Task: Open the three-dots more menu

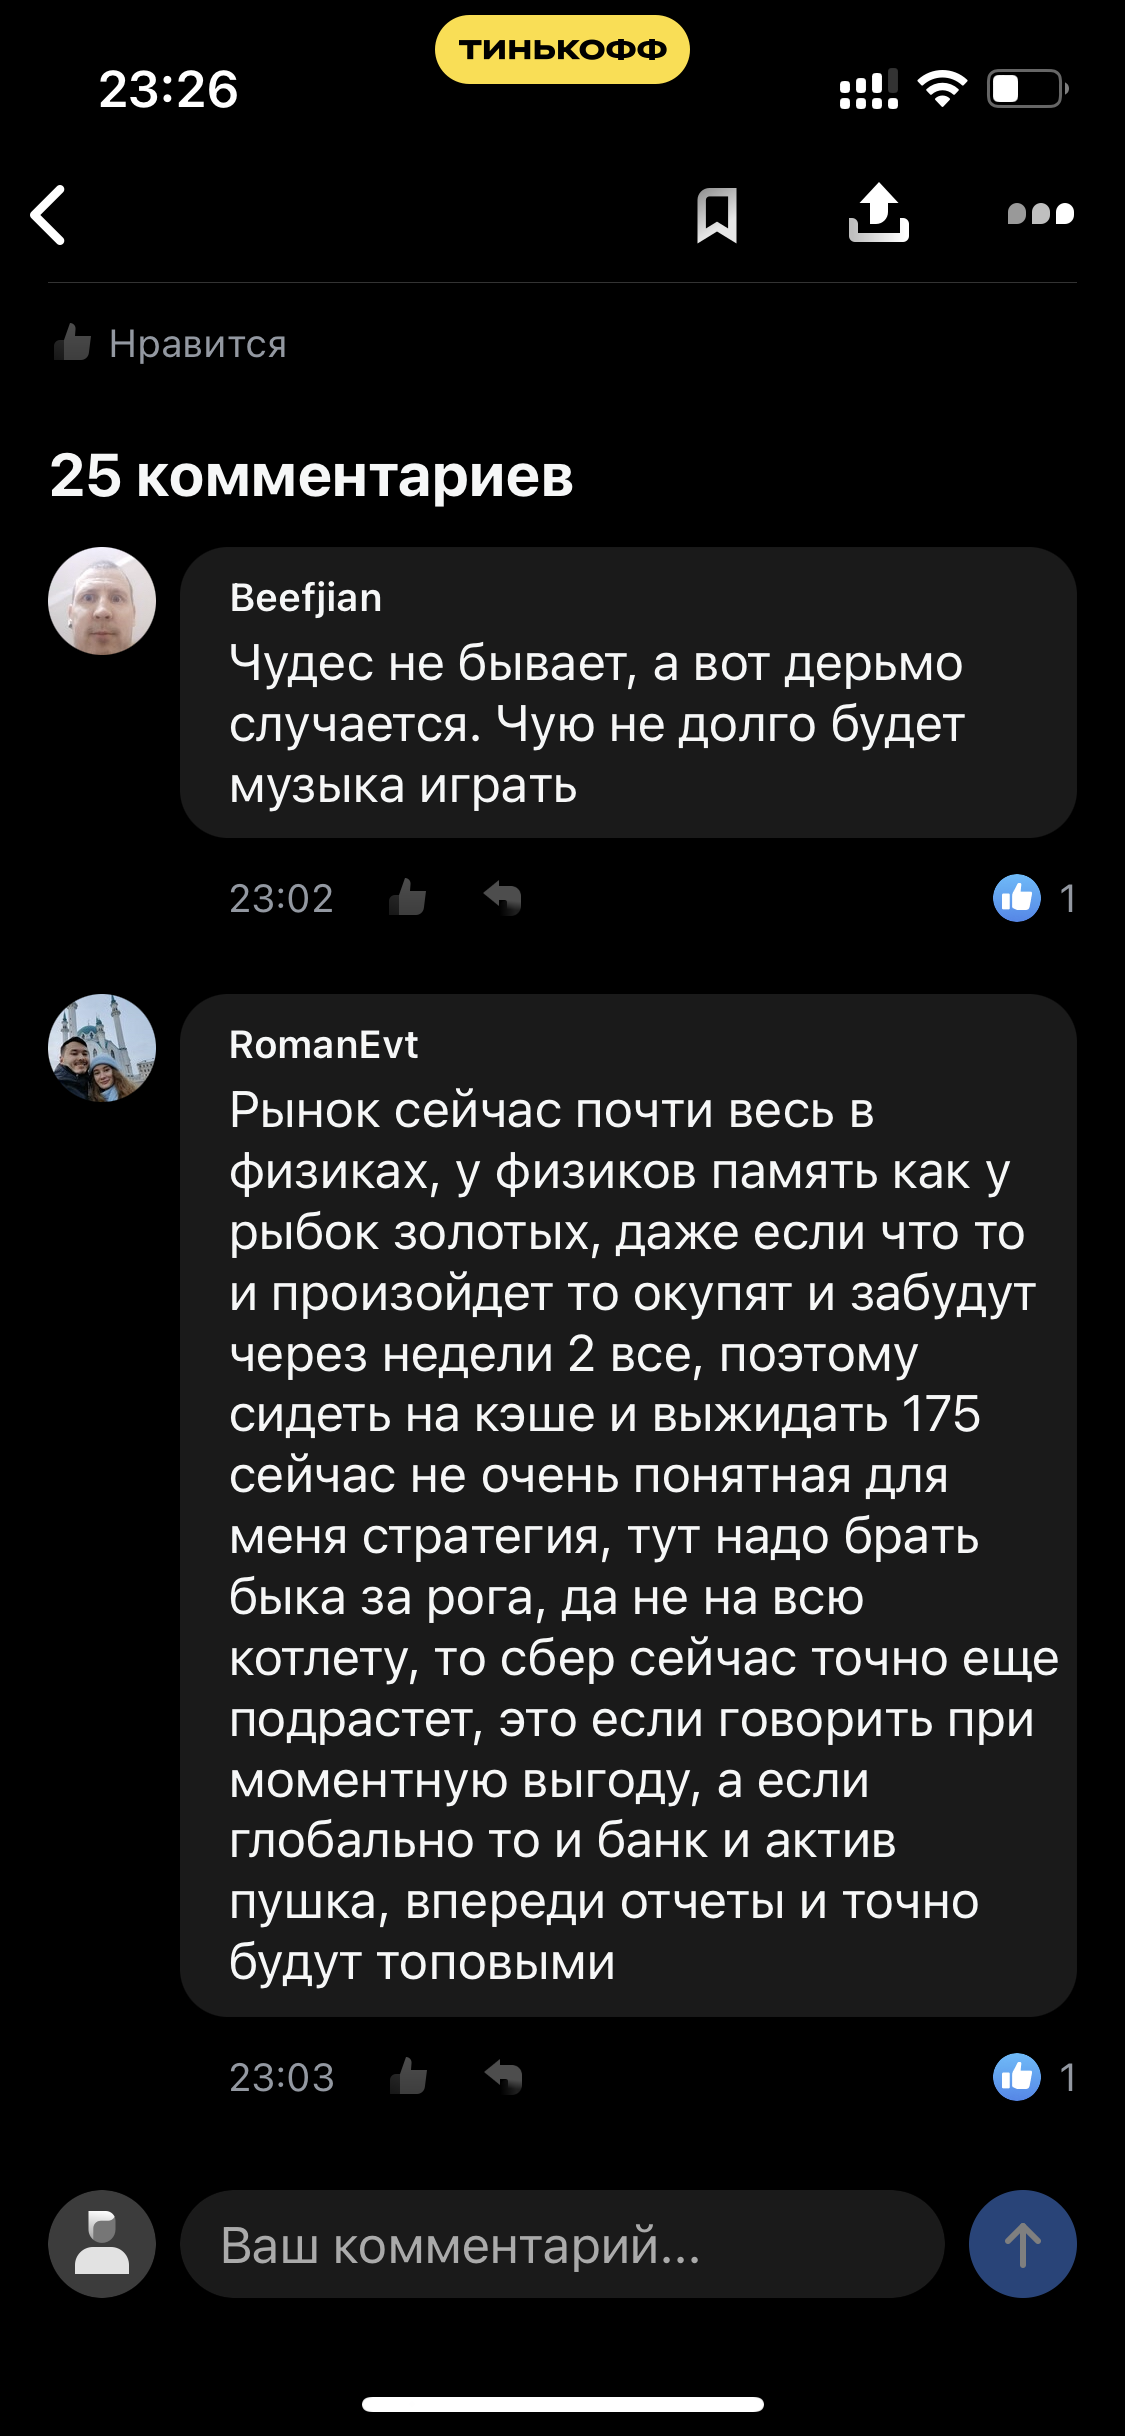Action: tap(1040, 214)
